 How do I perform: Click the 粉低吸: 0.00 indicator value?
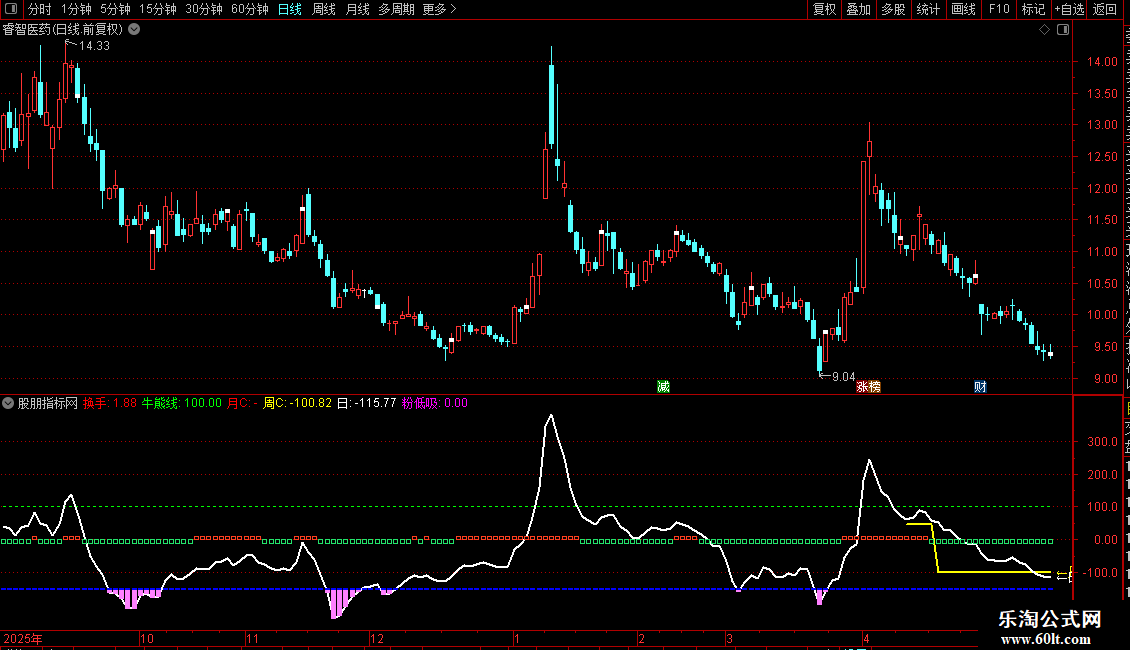click(435, 403)
